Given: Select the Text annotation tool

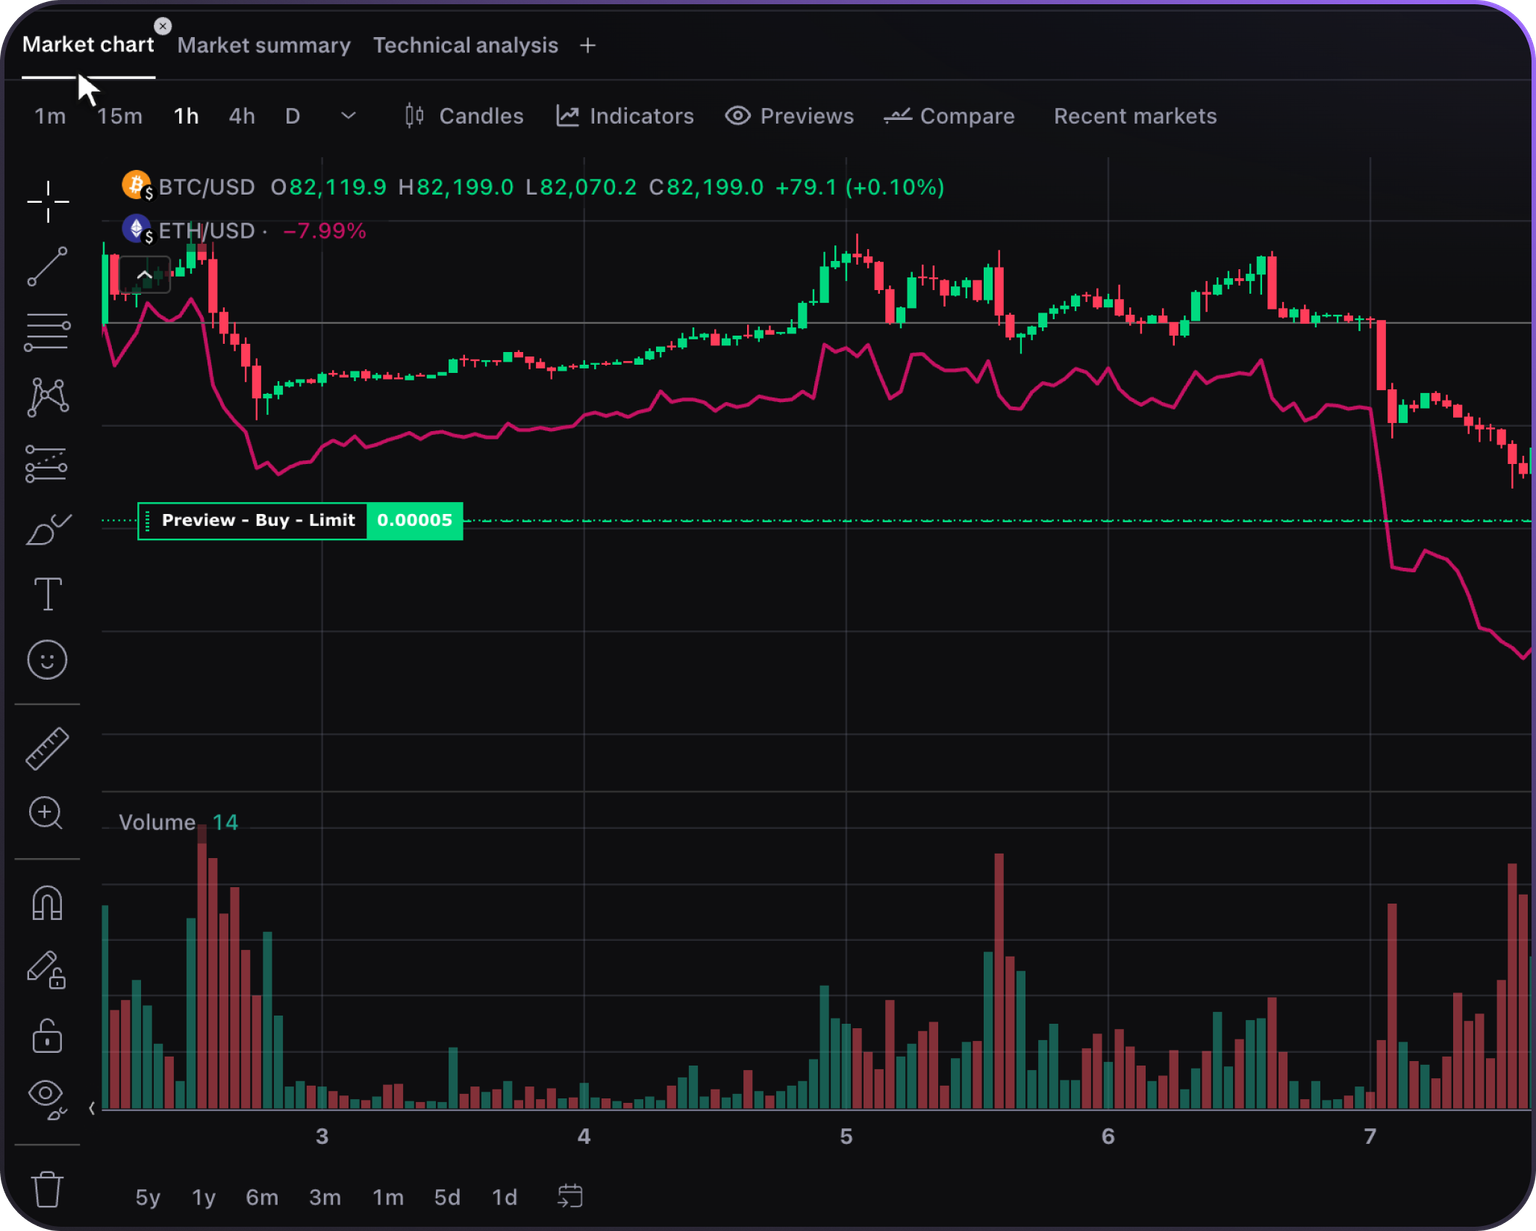Looking at the screenshot, I should pyautogui.click(x=47, y=594).
